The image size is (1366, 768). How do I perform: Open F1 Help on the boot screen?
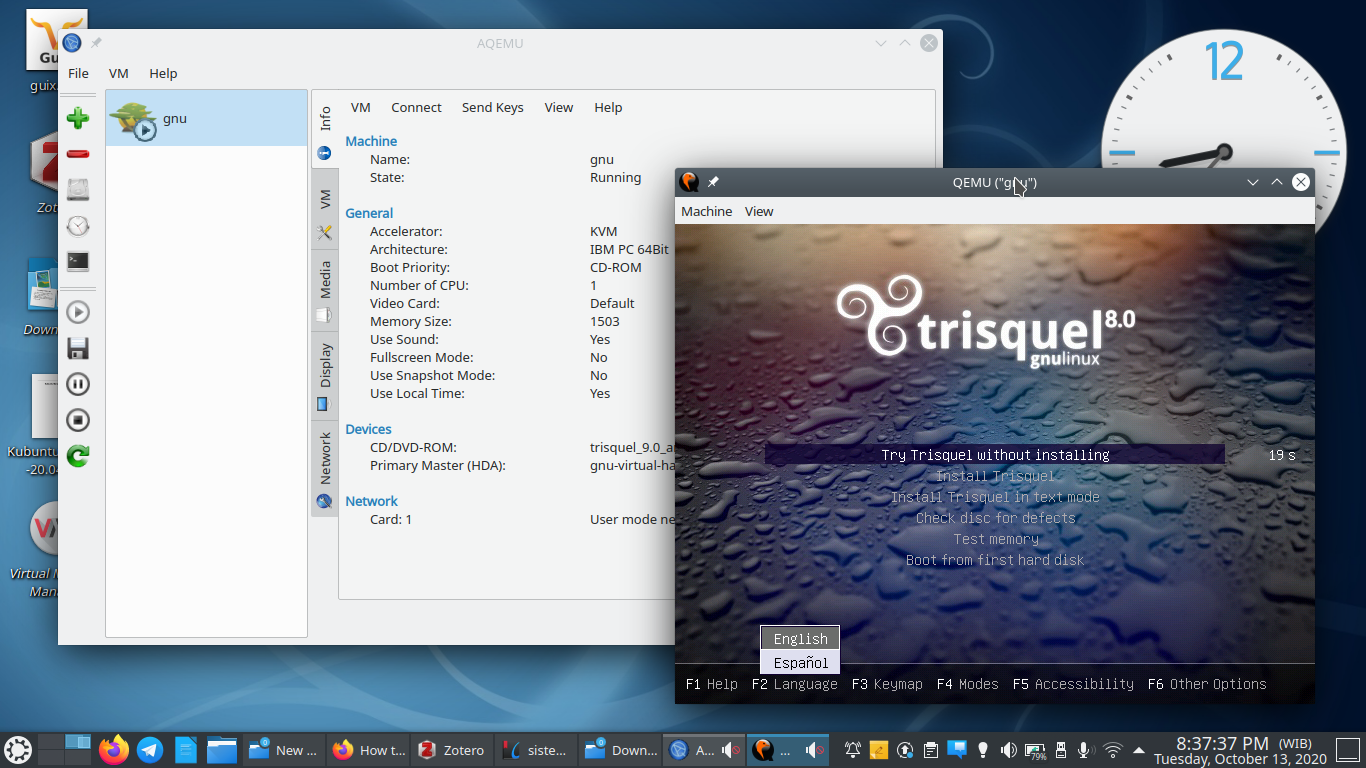tap(712, 684)
